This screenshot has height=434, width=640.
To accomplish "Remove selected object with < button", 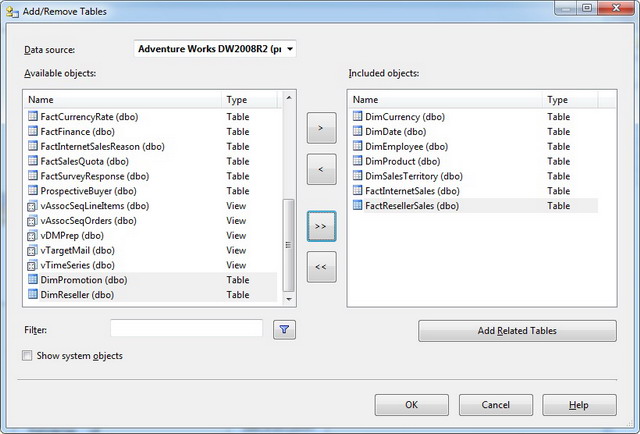I will coord(322,169).
